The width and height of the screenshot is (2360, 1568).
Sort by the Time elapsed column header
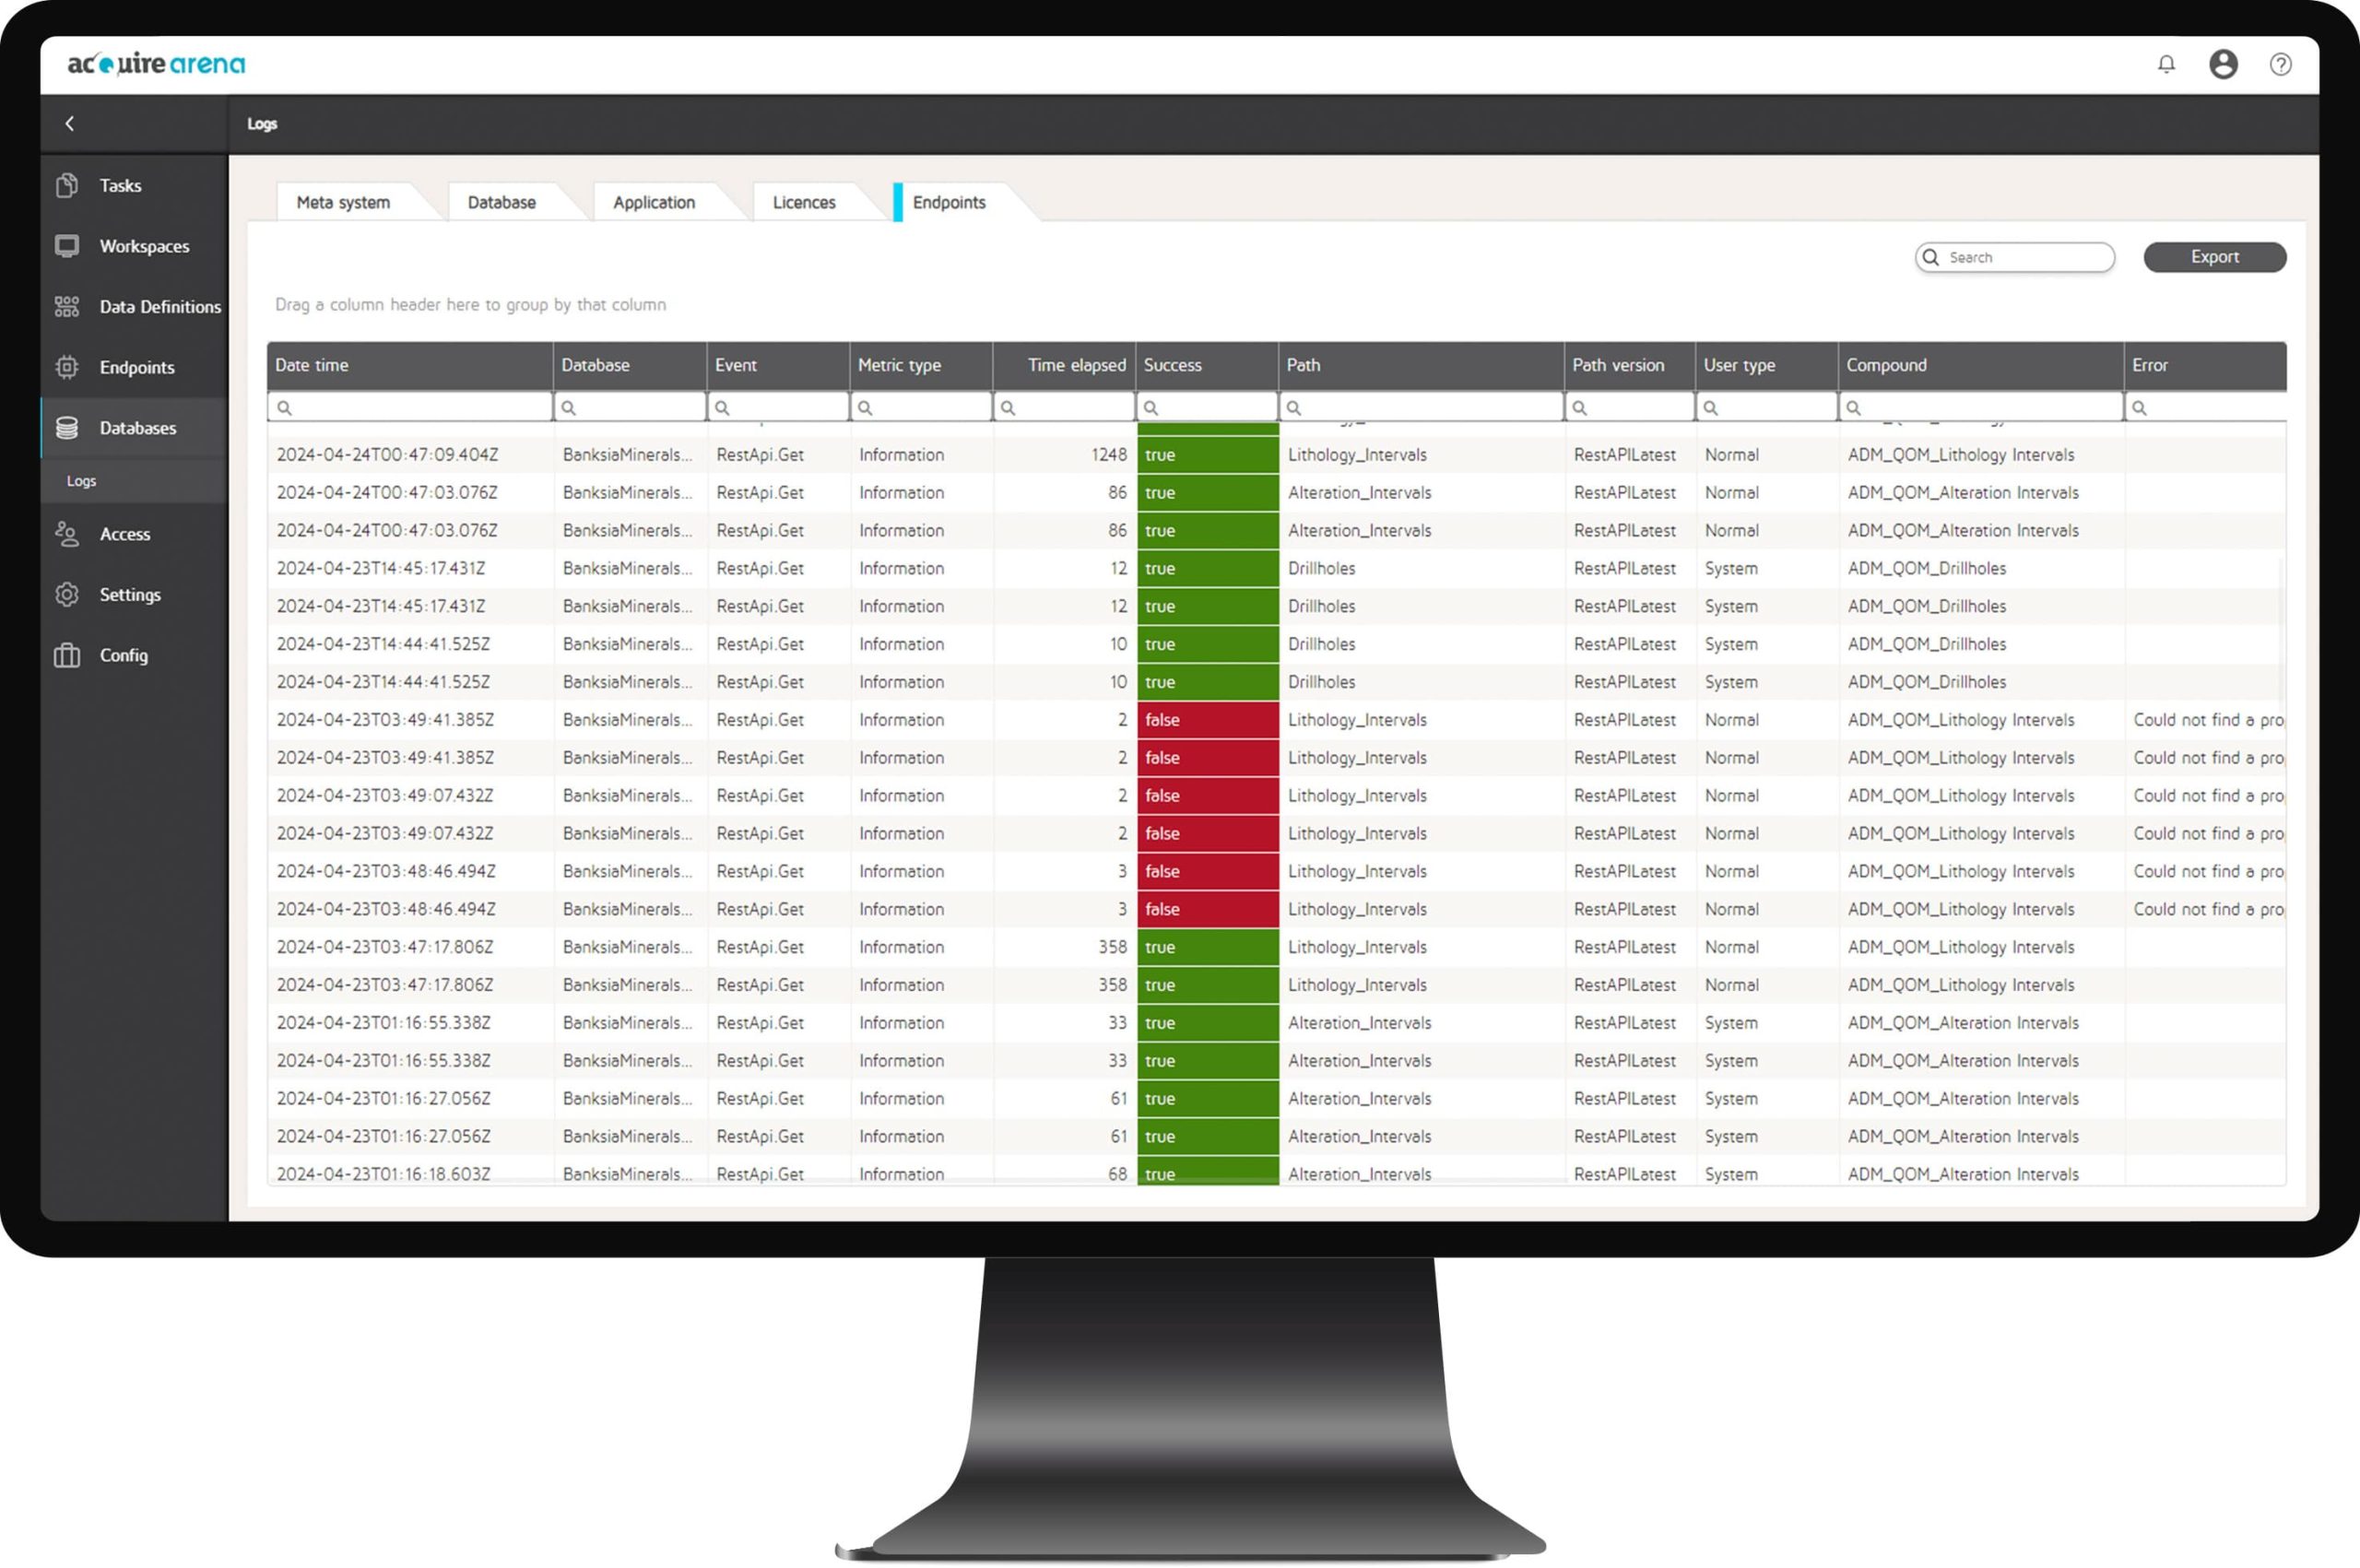(1075, 365)
